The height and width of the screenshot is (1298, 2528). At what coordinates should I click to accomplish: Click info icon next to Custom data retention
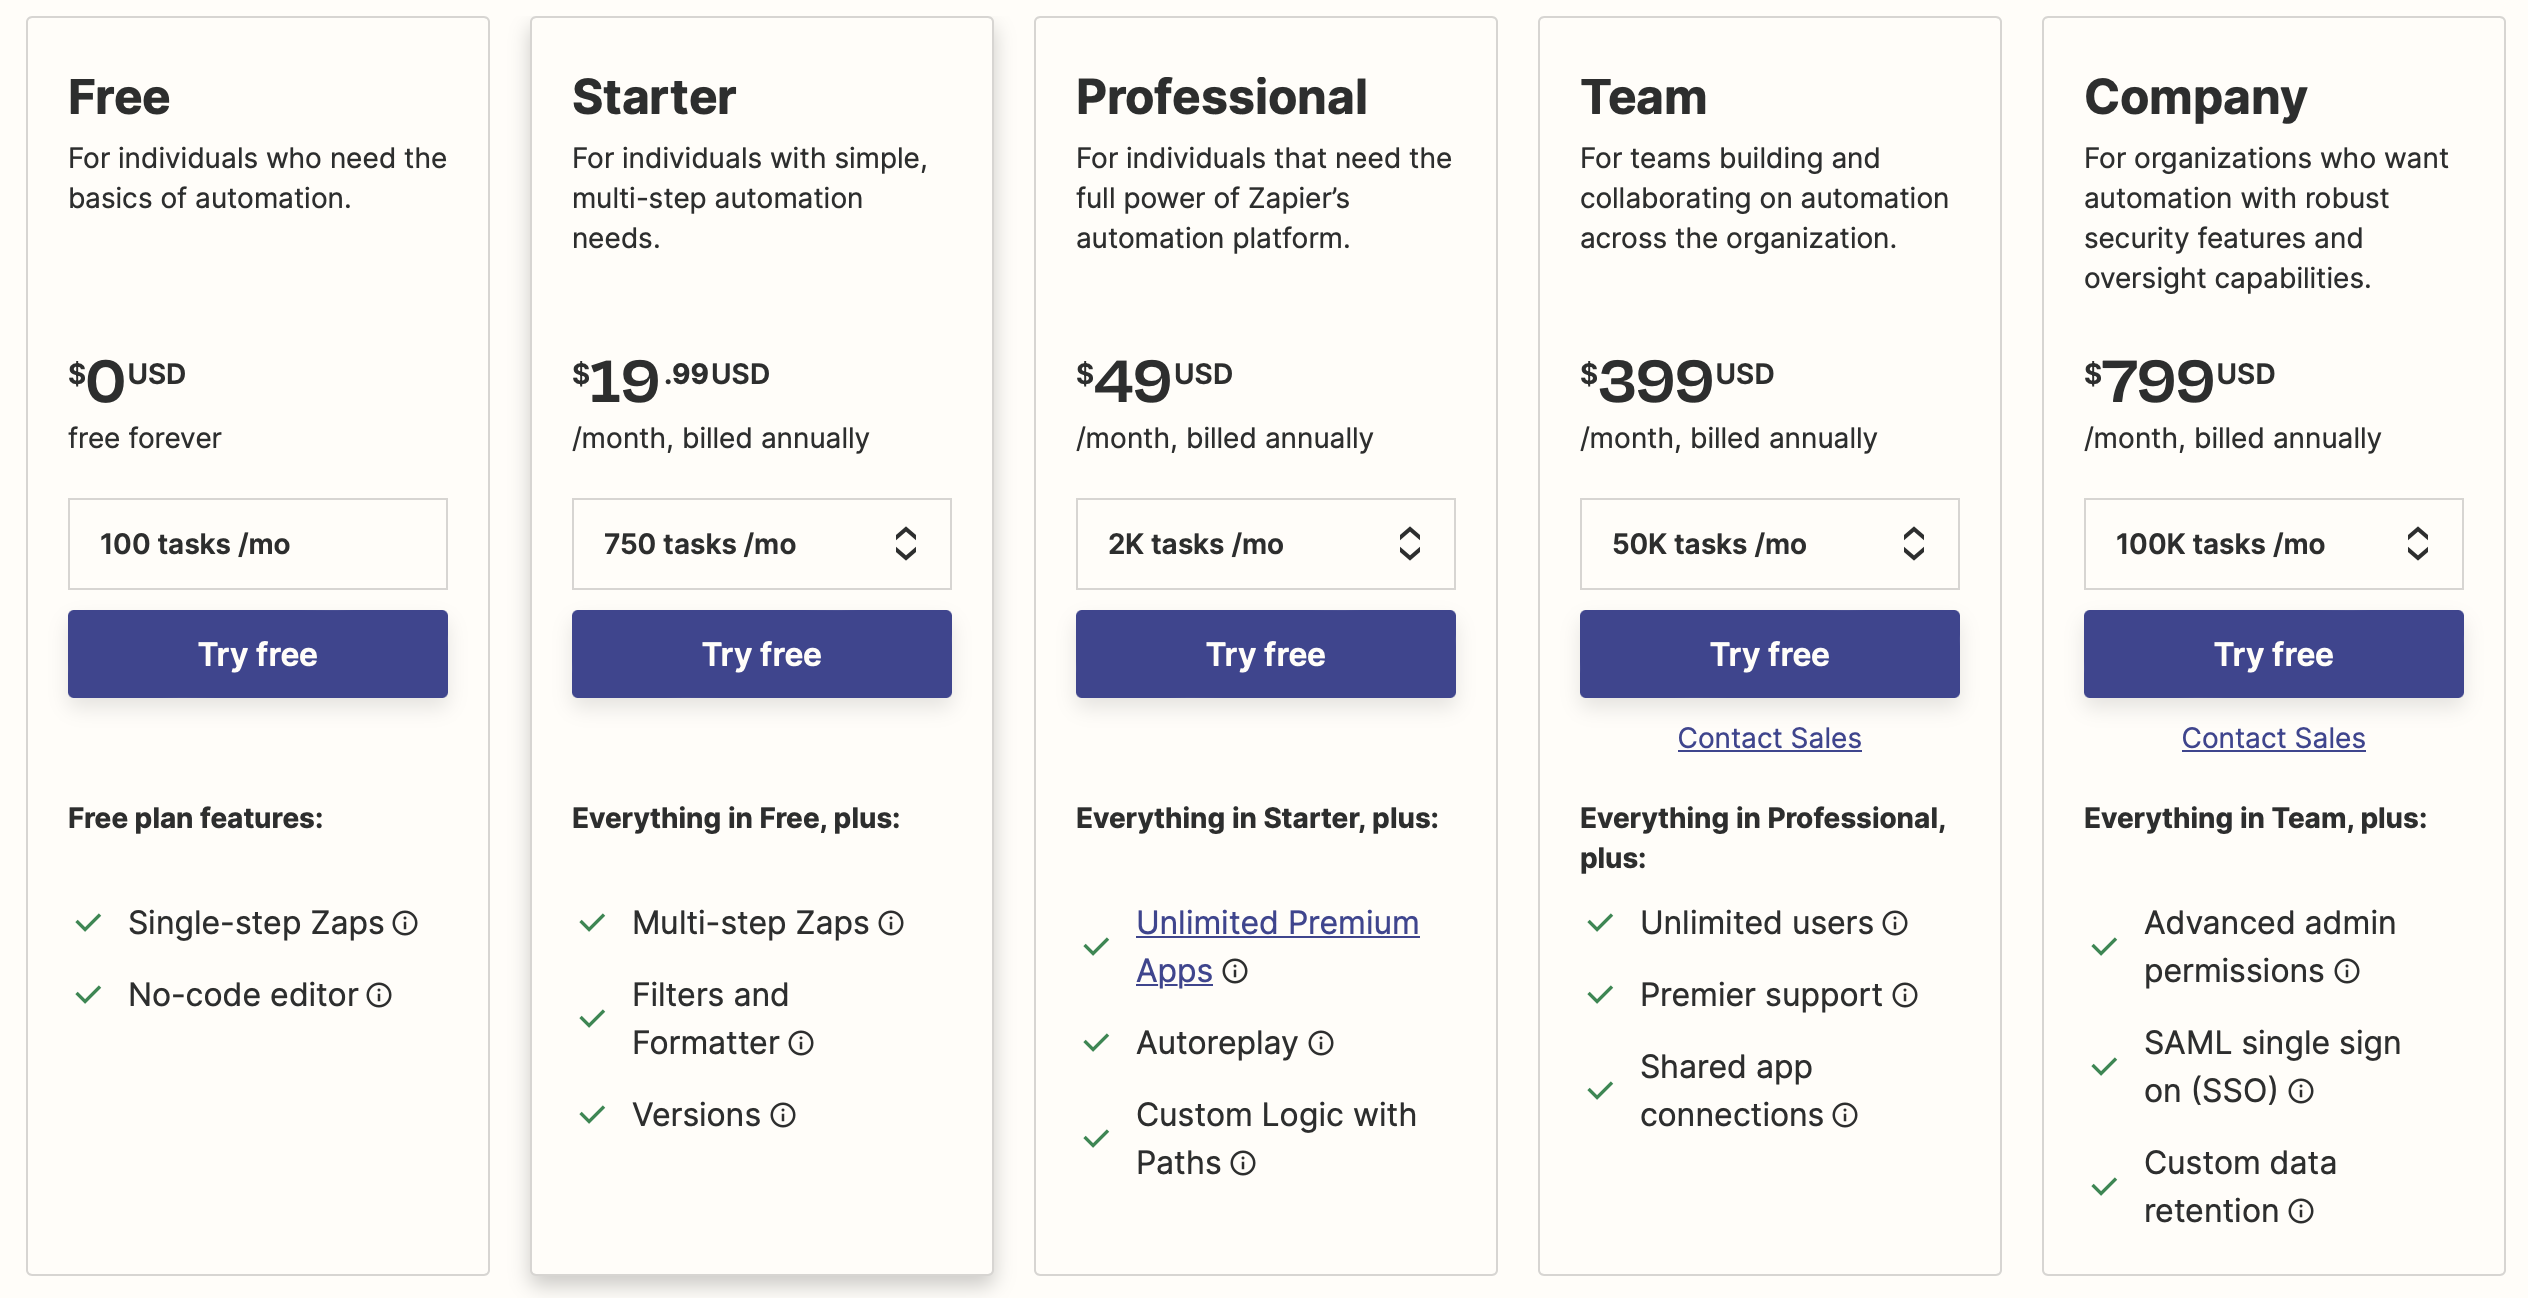2301,1211
